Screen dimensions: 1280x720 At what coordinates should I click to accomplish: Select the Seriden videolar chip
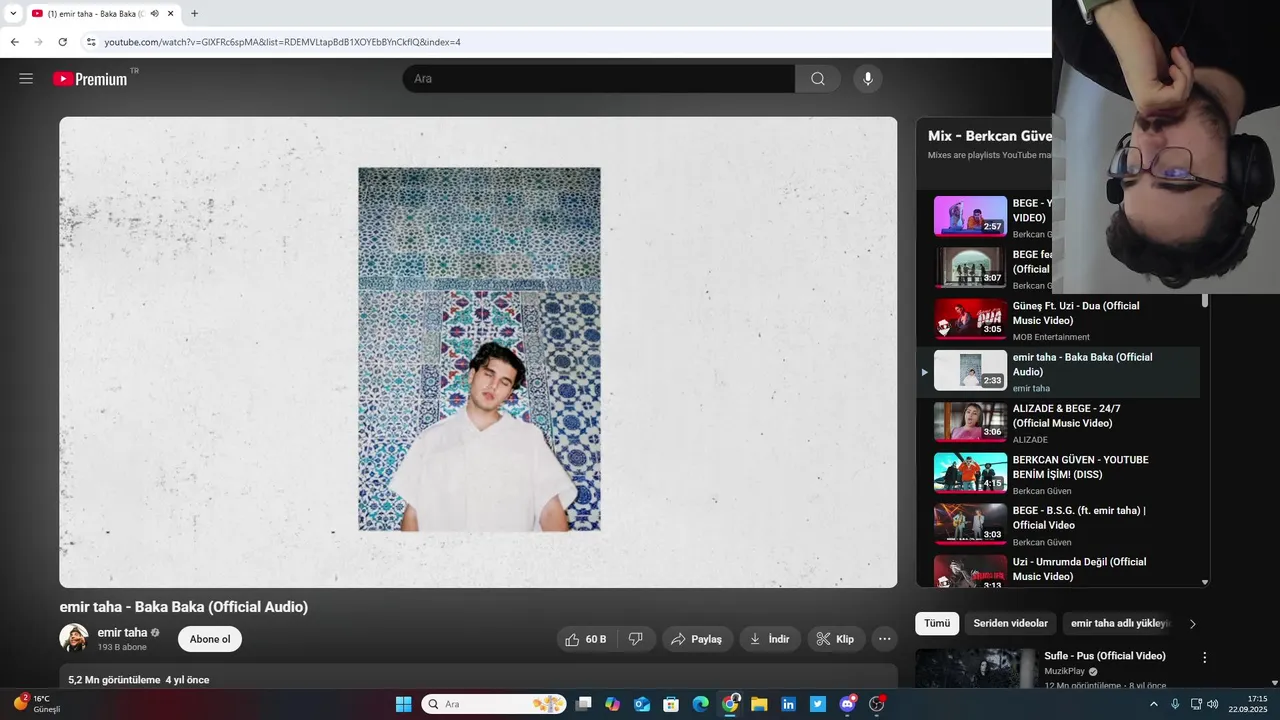pyautogui.click(x=1011, y=623)
